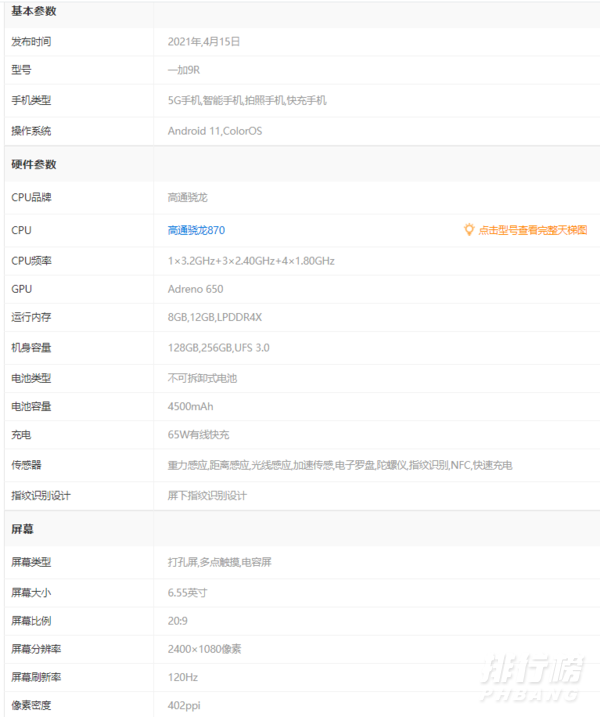The width and height of the screenshot is (600, 717).
Task: Select the 不可拆卸式电池 value
Action: (x=202, y=378)
